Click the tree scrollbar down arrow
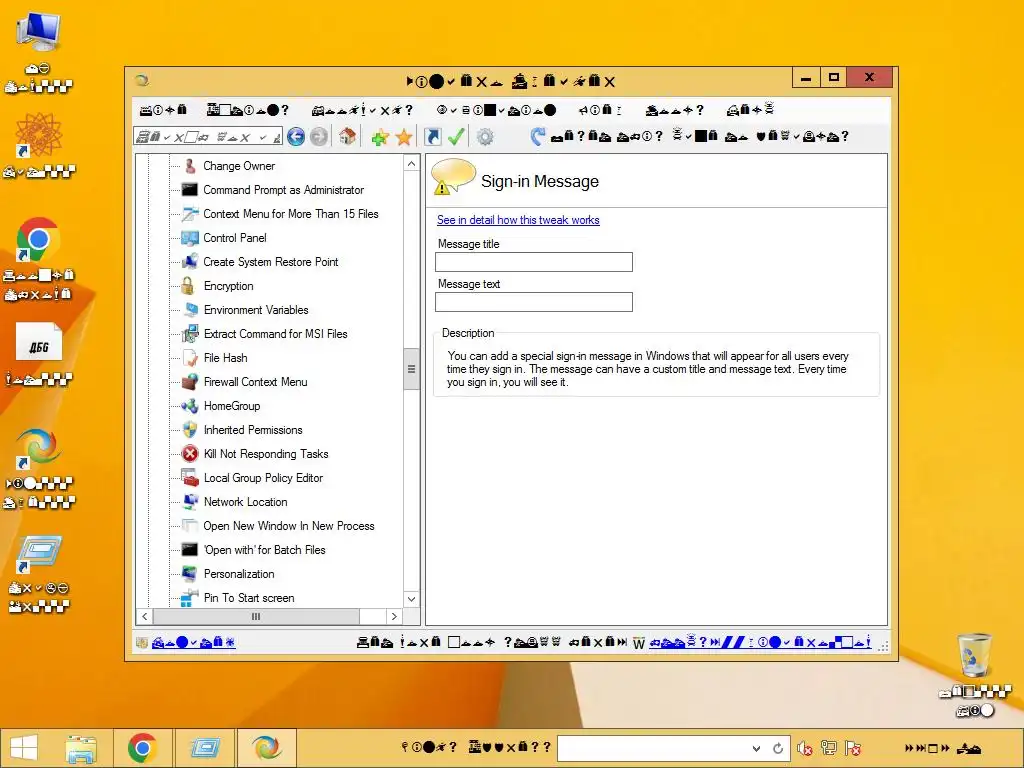This screenshot has width=1024, height=768. click(x=411, y=599)
